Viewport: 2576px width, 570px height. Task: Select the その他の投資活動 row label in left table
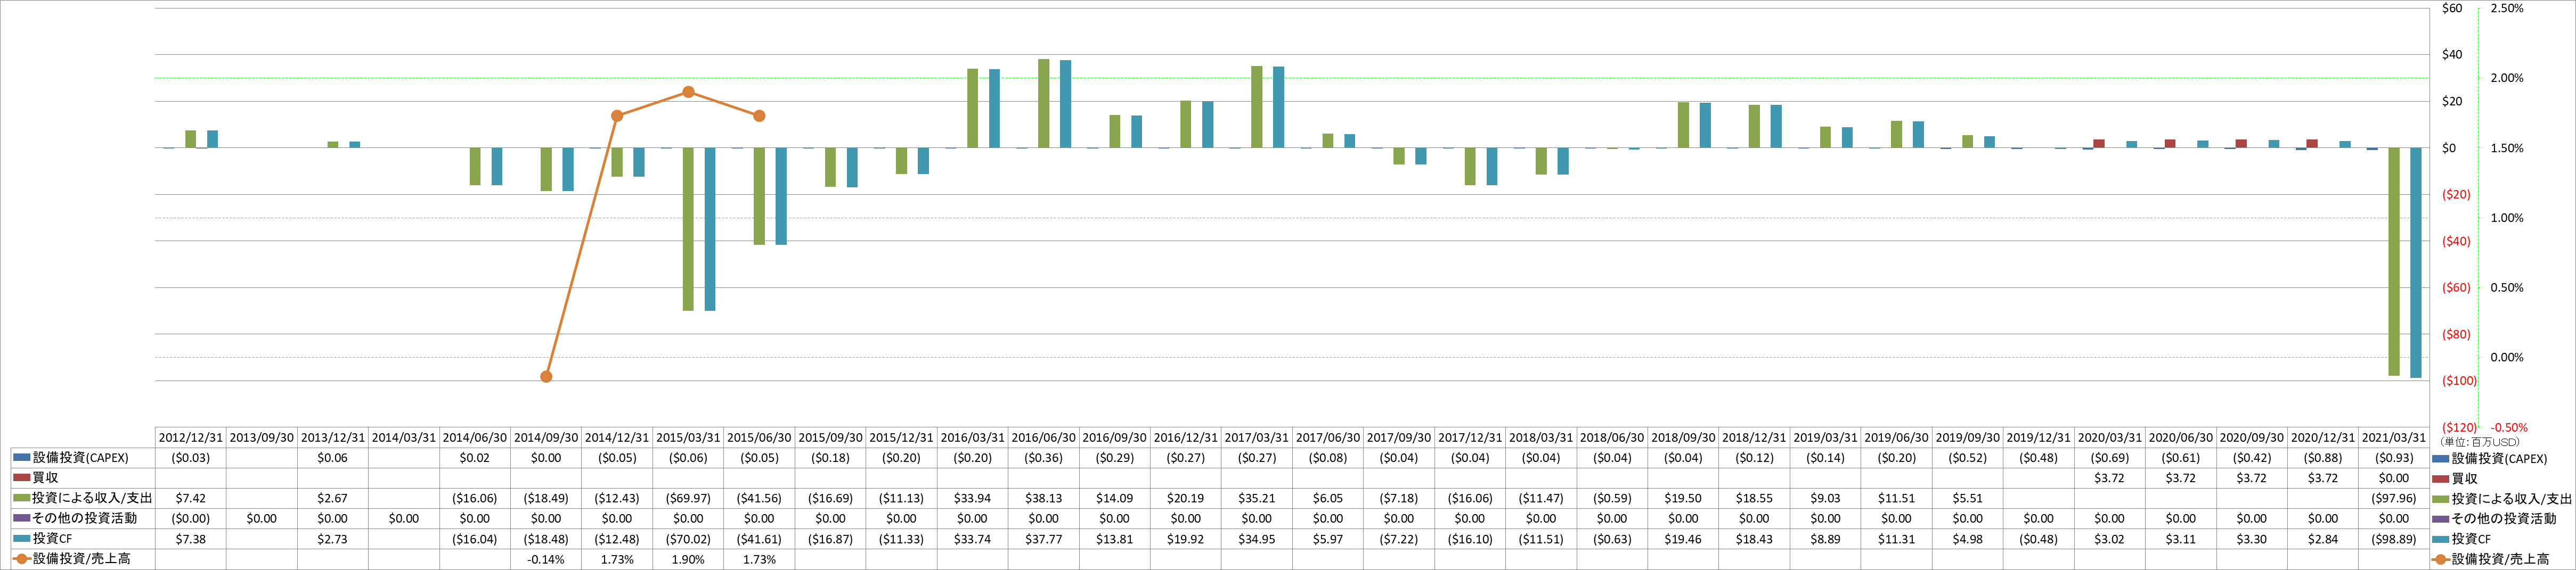(85, 518)
